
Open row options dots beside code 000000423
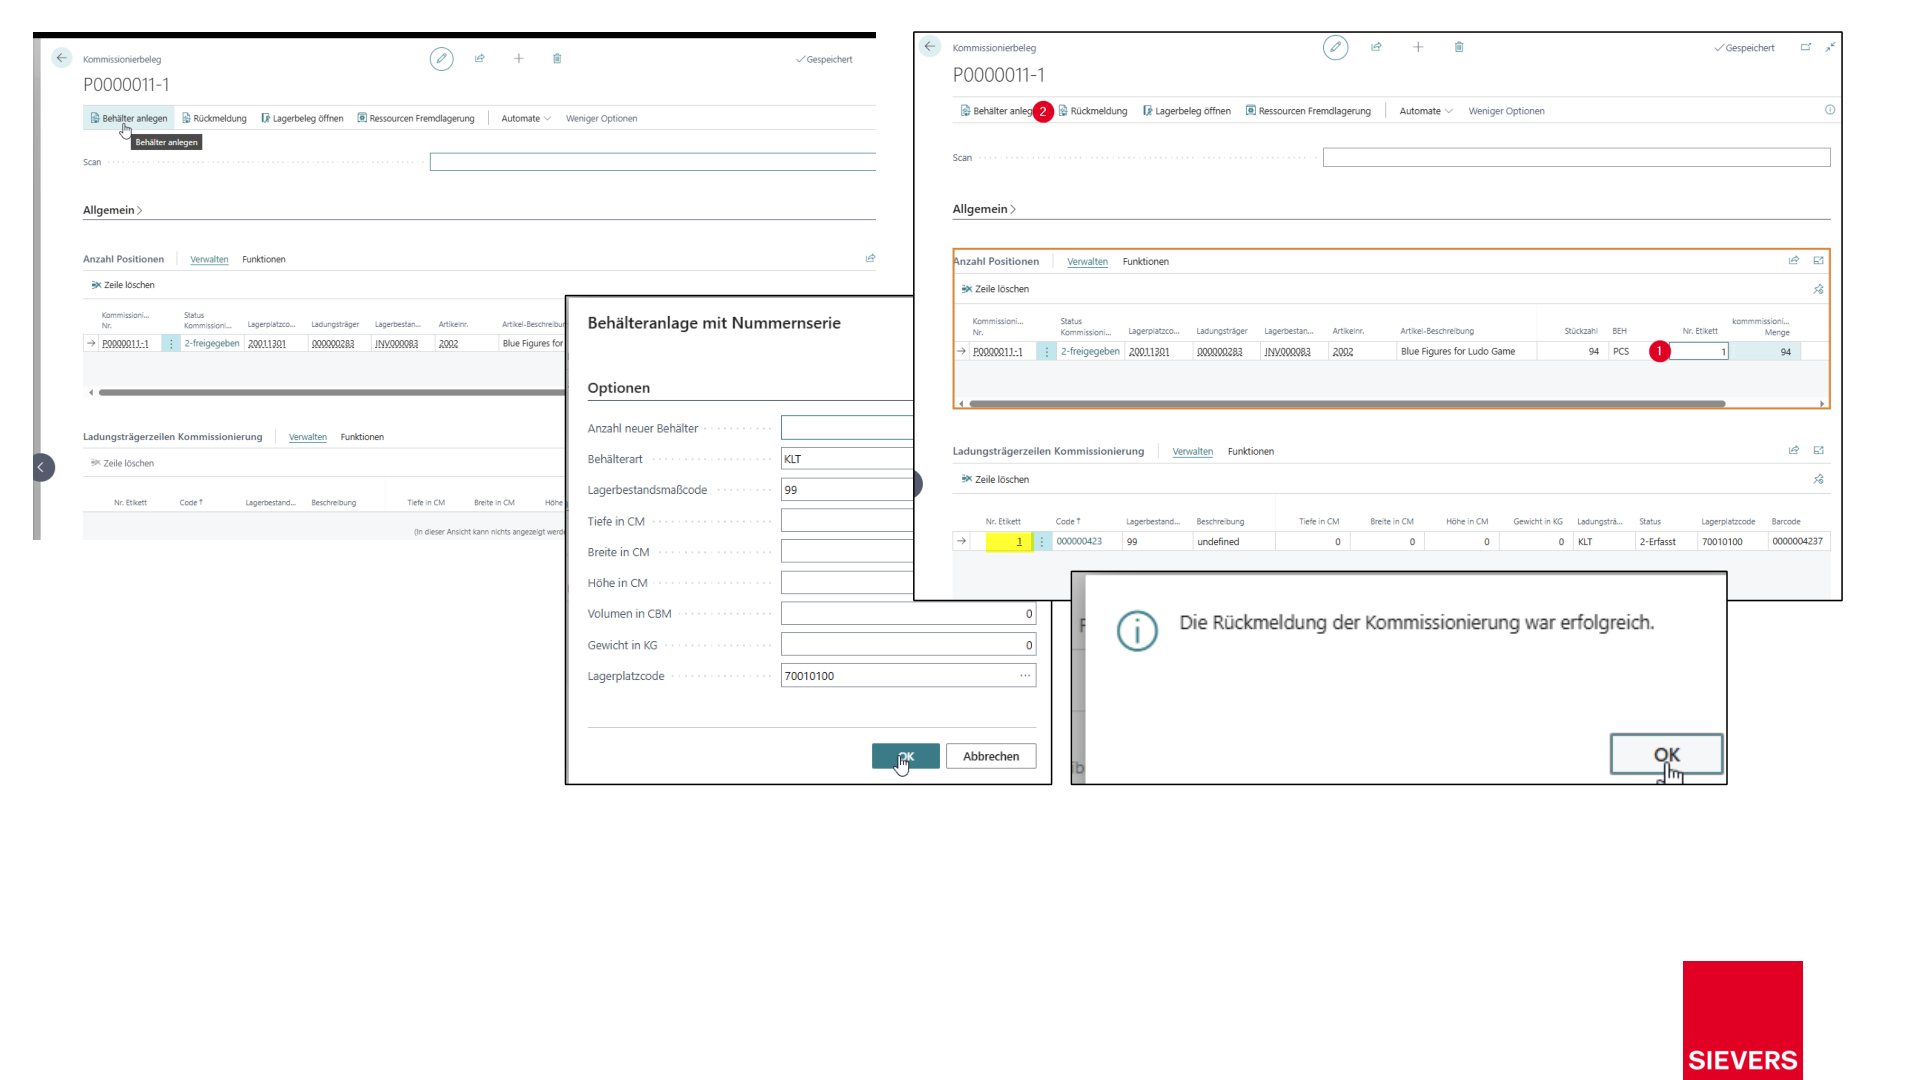[1041, 541]
